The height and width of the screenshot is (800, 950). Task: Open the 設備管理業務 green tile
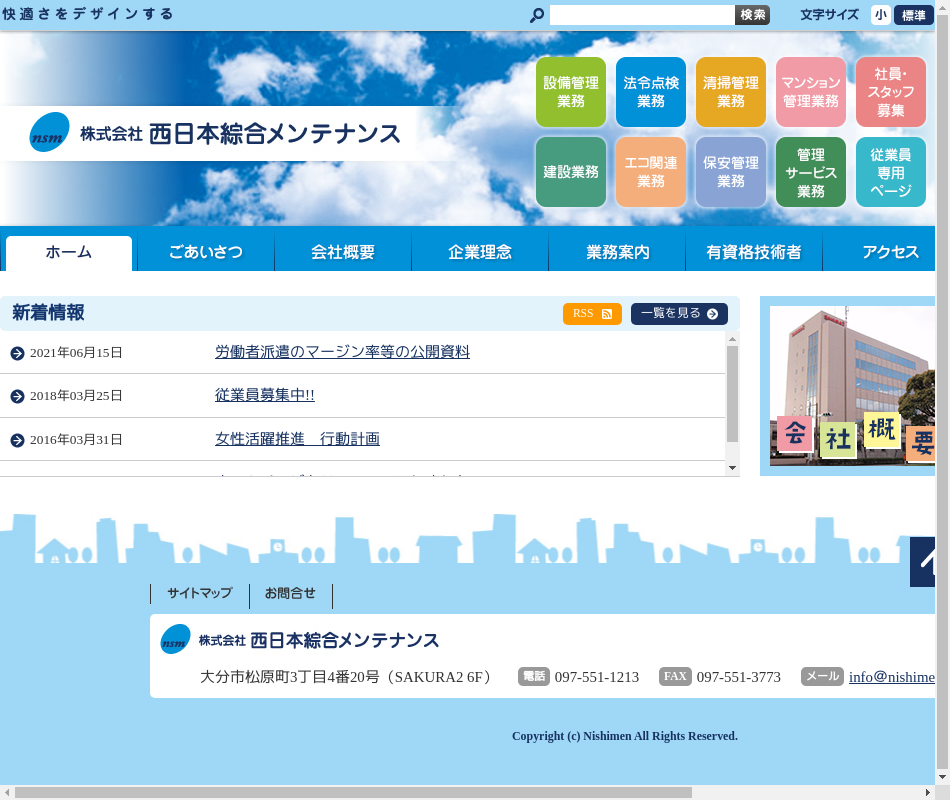click(x=571, y=92)
